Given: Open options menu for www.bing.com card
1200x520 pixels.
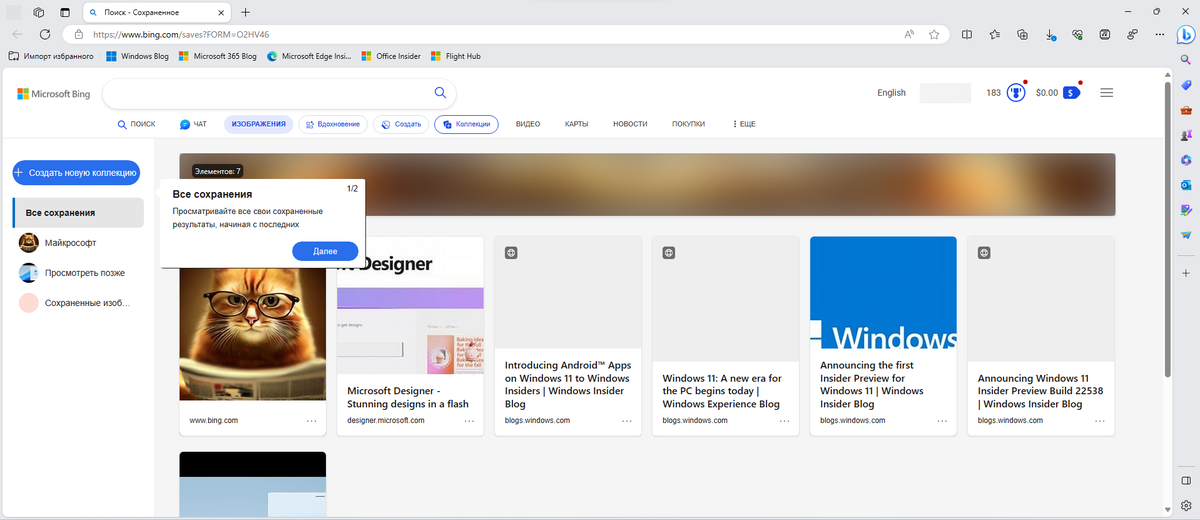Looking at the screenshot, I should tap(312, 421).
